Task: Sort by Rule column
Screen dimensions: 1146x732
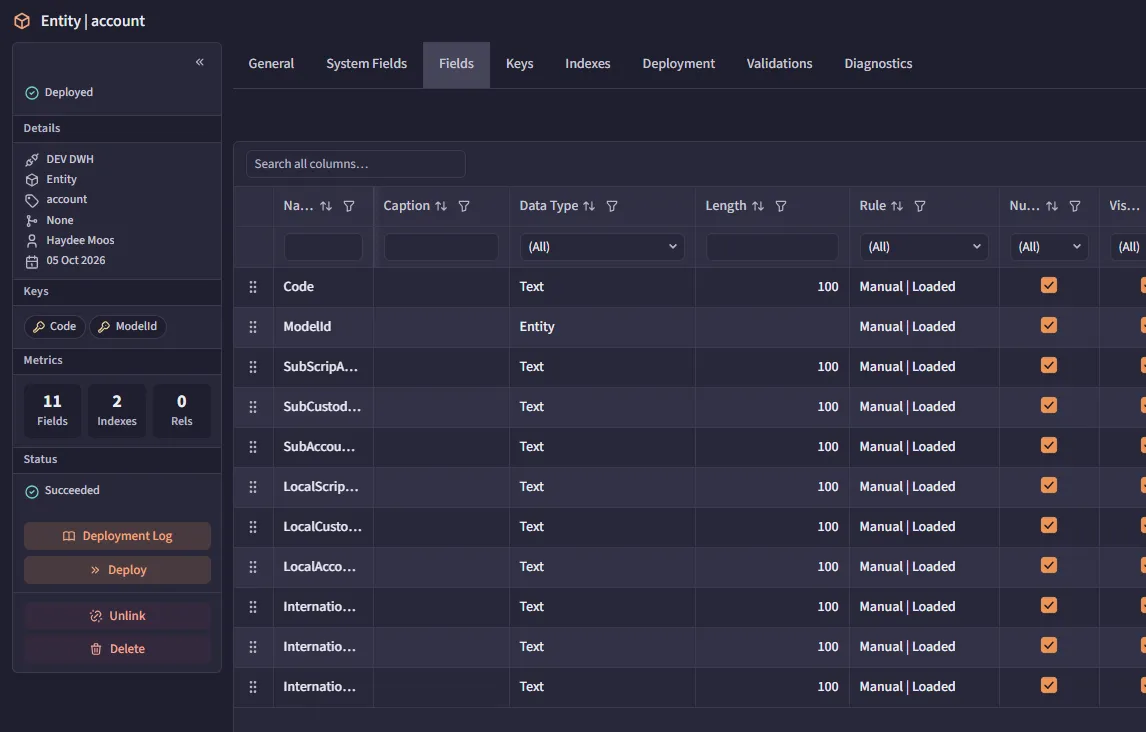Action: tap(897, 206)
